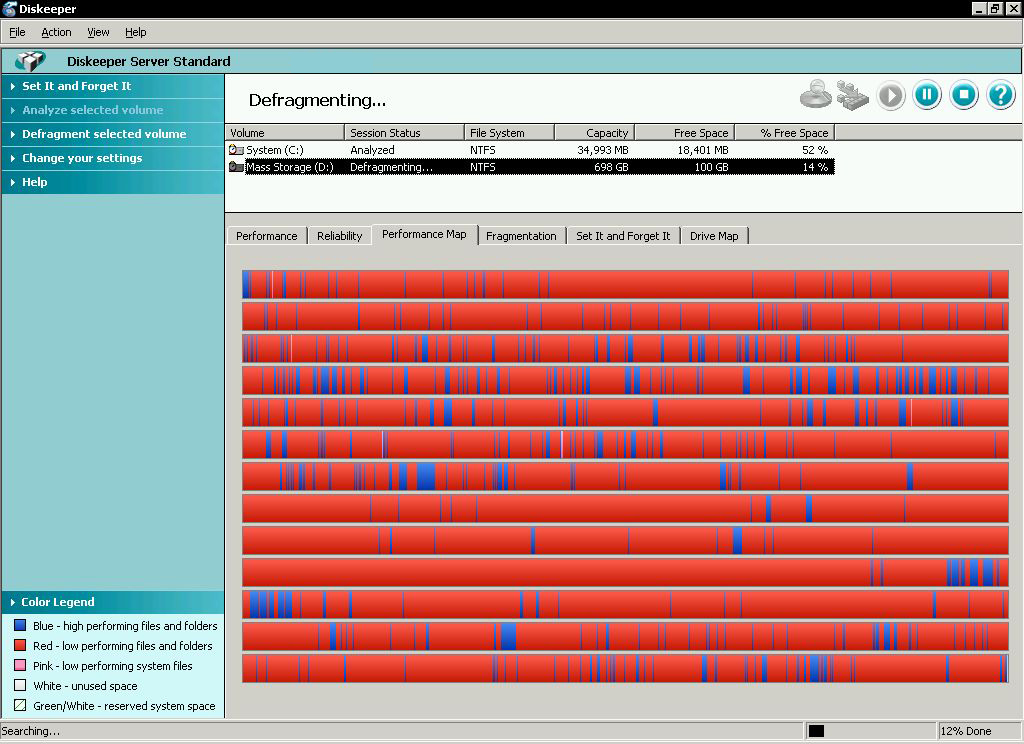Select the System (C:) volume row

(530, 150)
